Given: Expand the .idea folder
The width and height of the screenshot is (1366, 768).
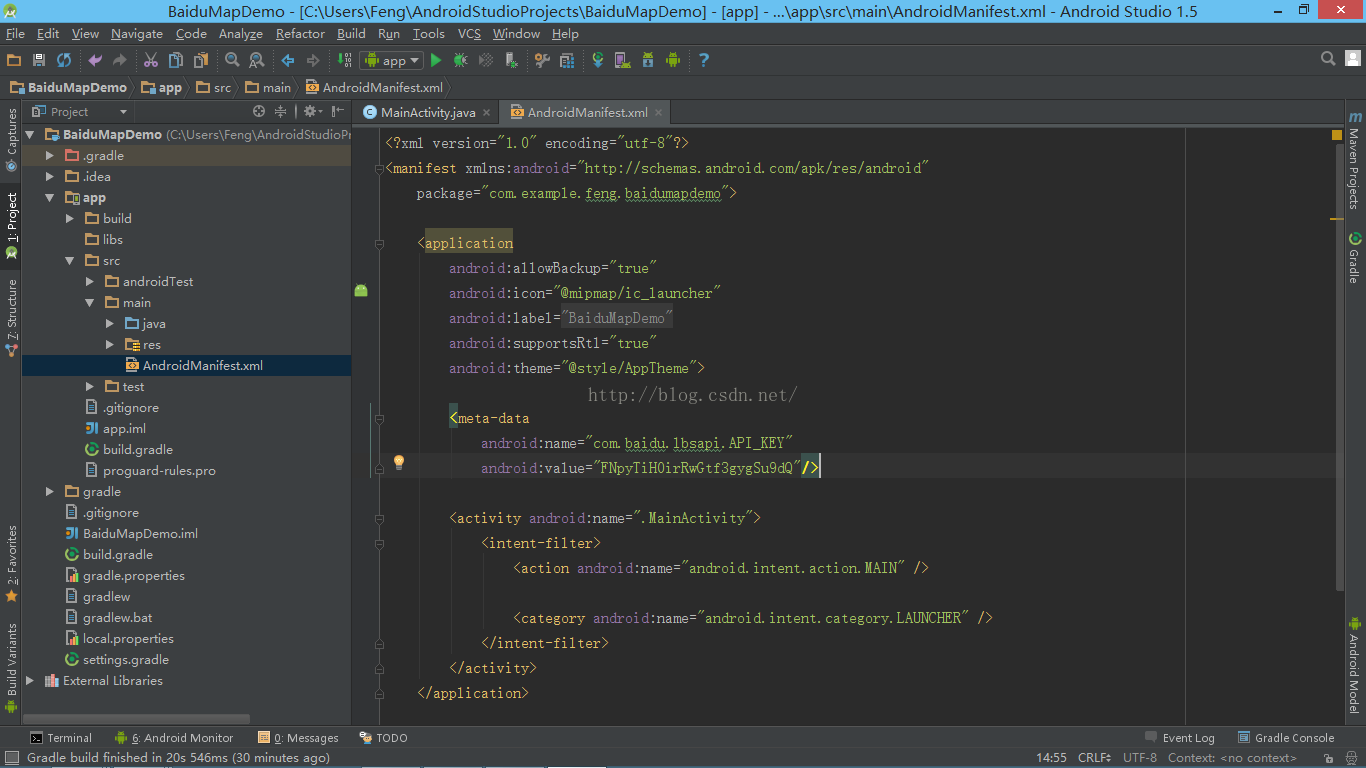Looking at the screenshot, I should (50, 176).
